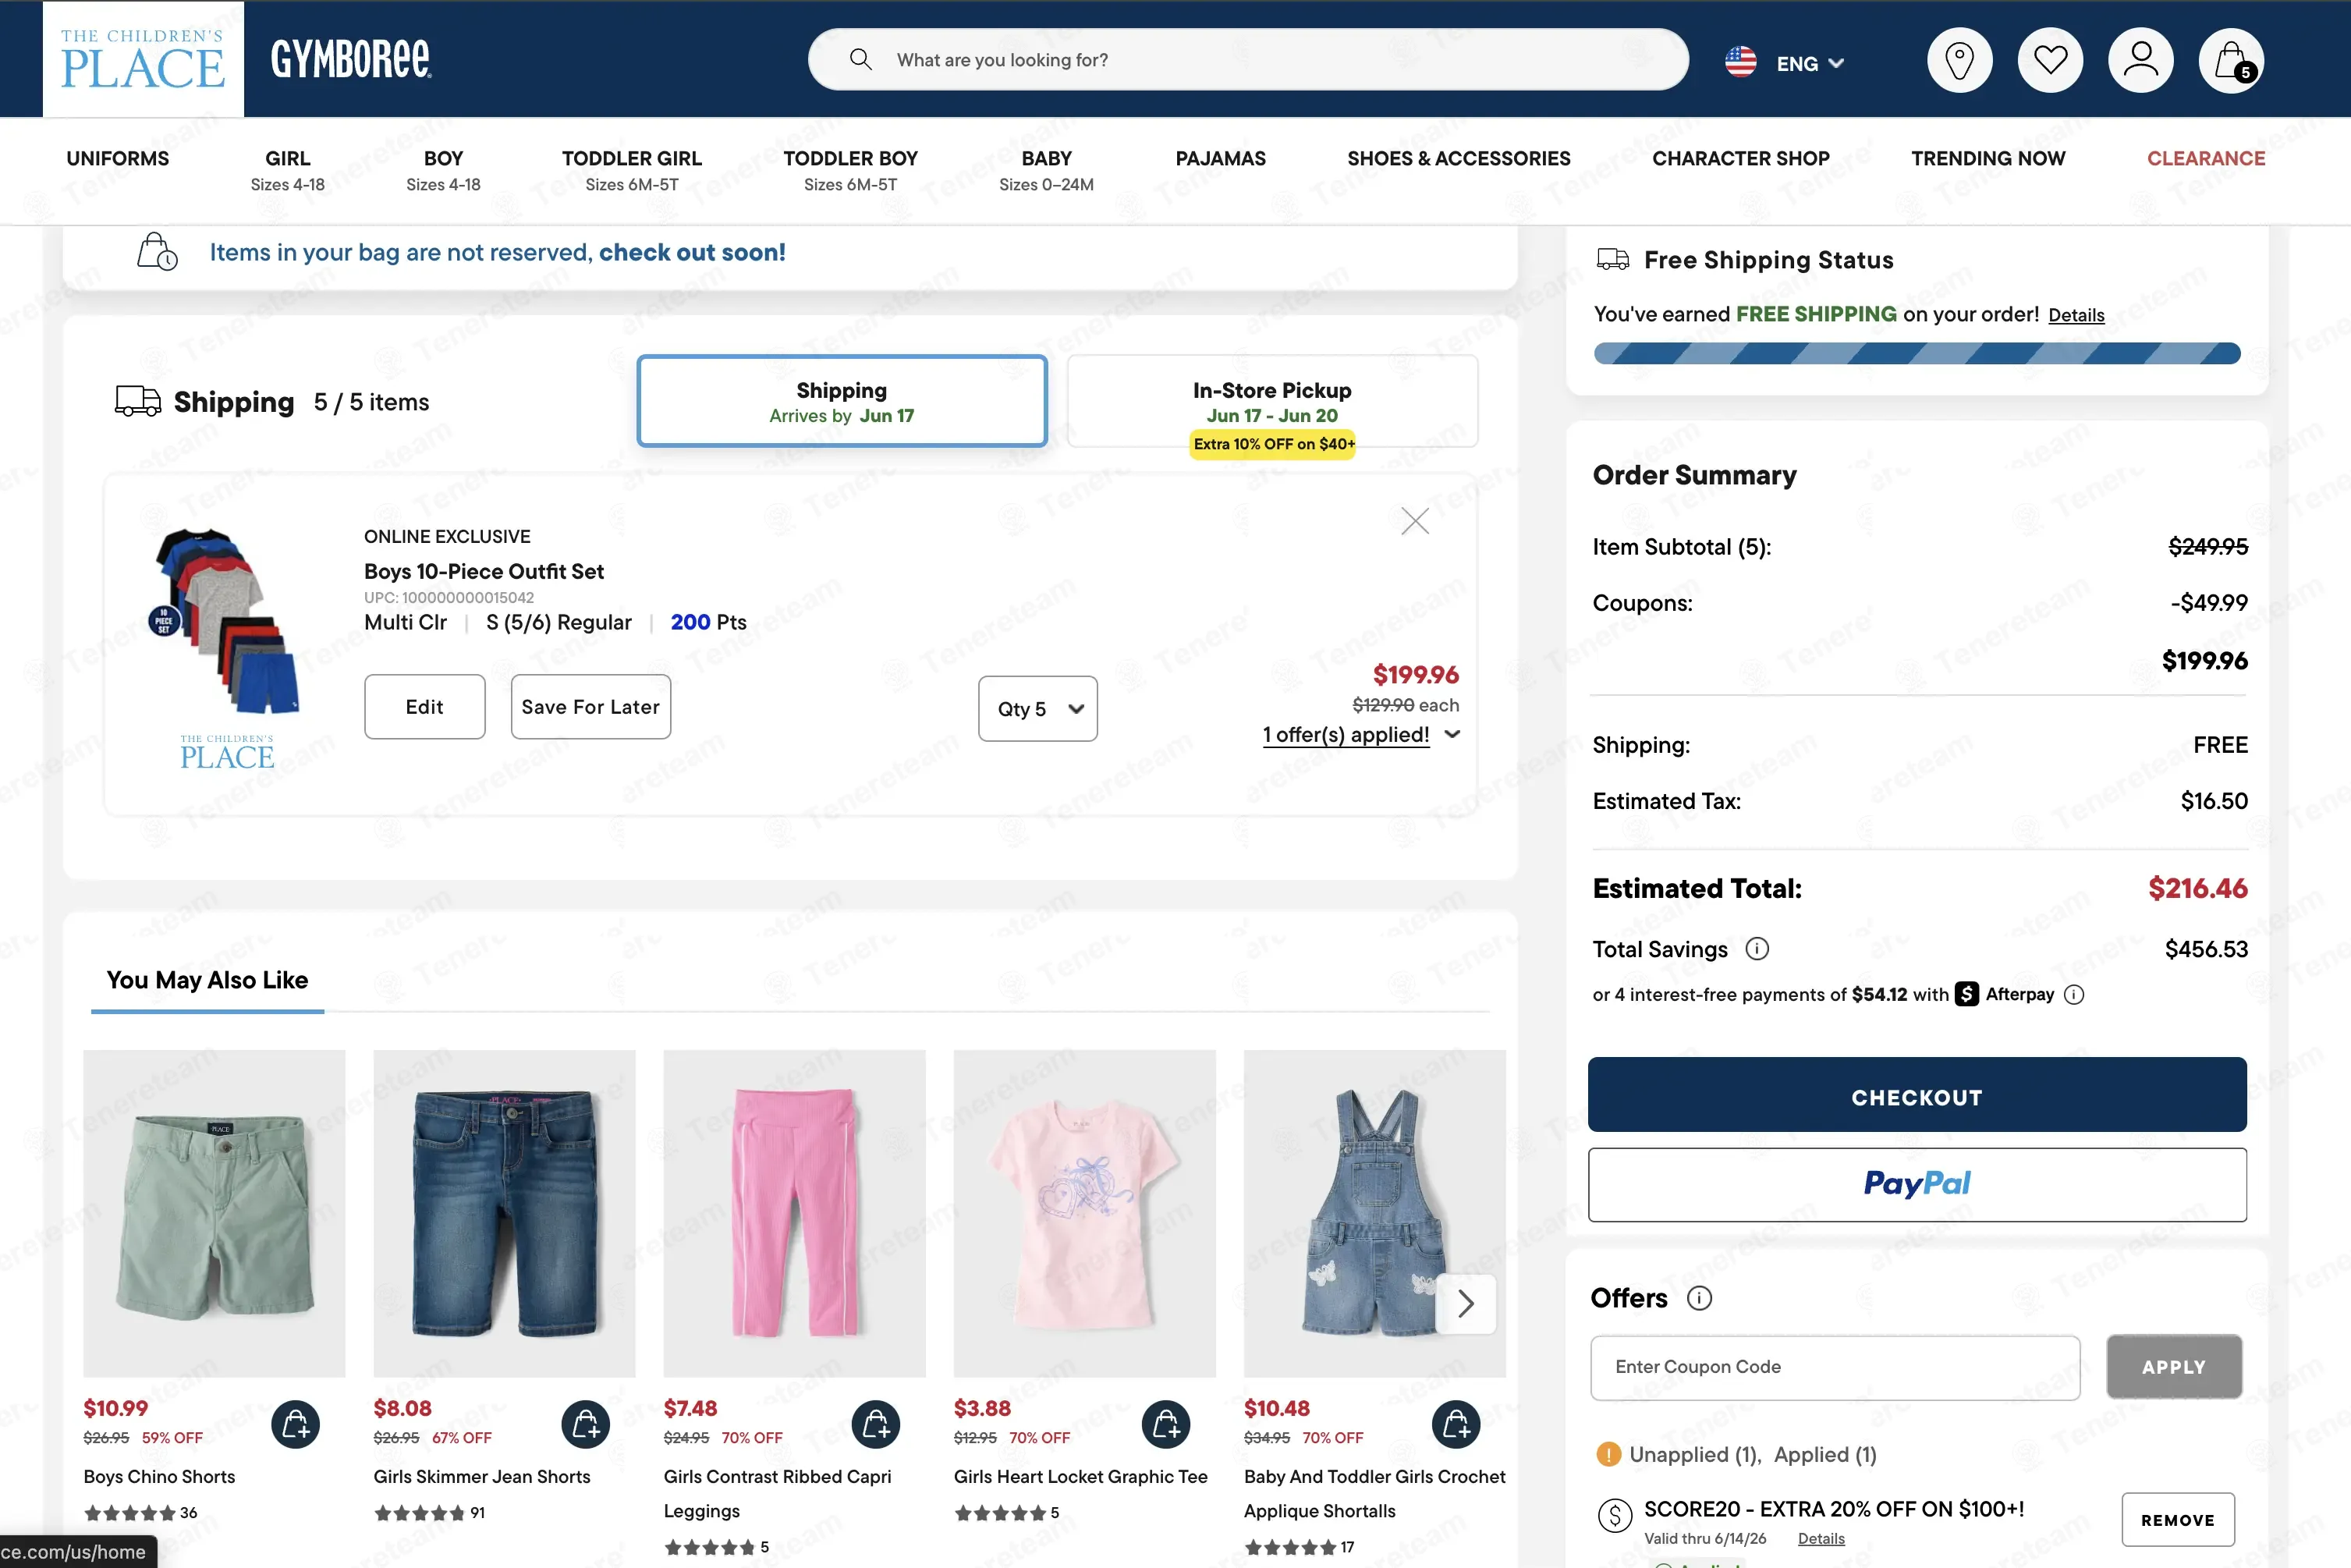Viewport: 2351px width, 1568px height.
Task: Select Shipping delivery option
Action: tap(841, 401)
